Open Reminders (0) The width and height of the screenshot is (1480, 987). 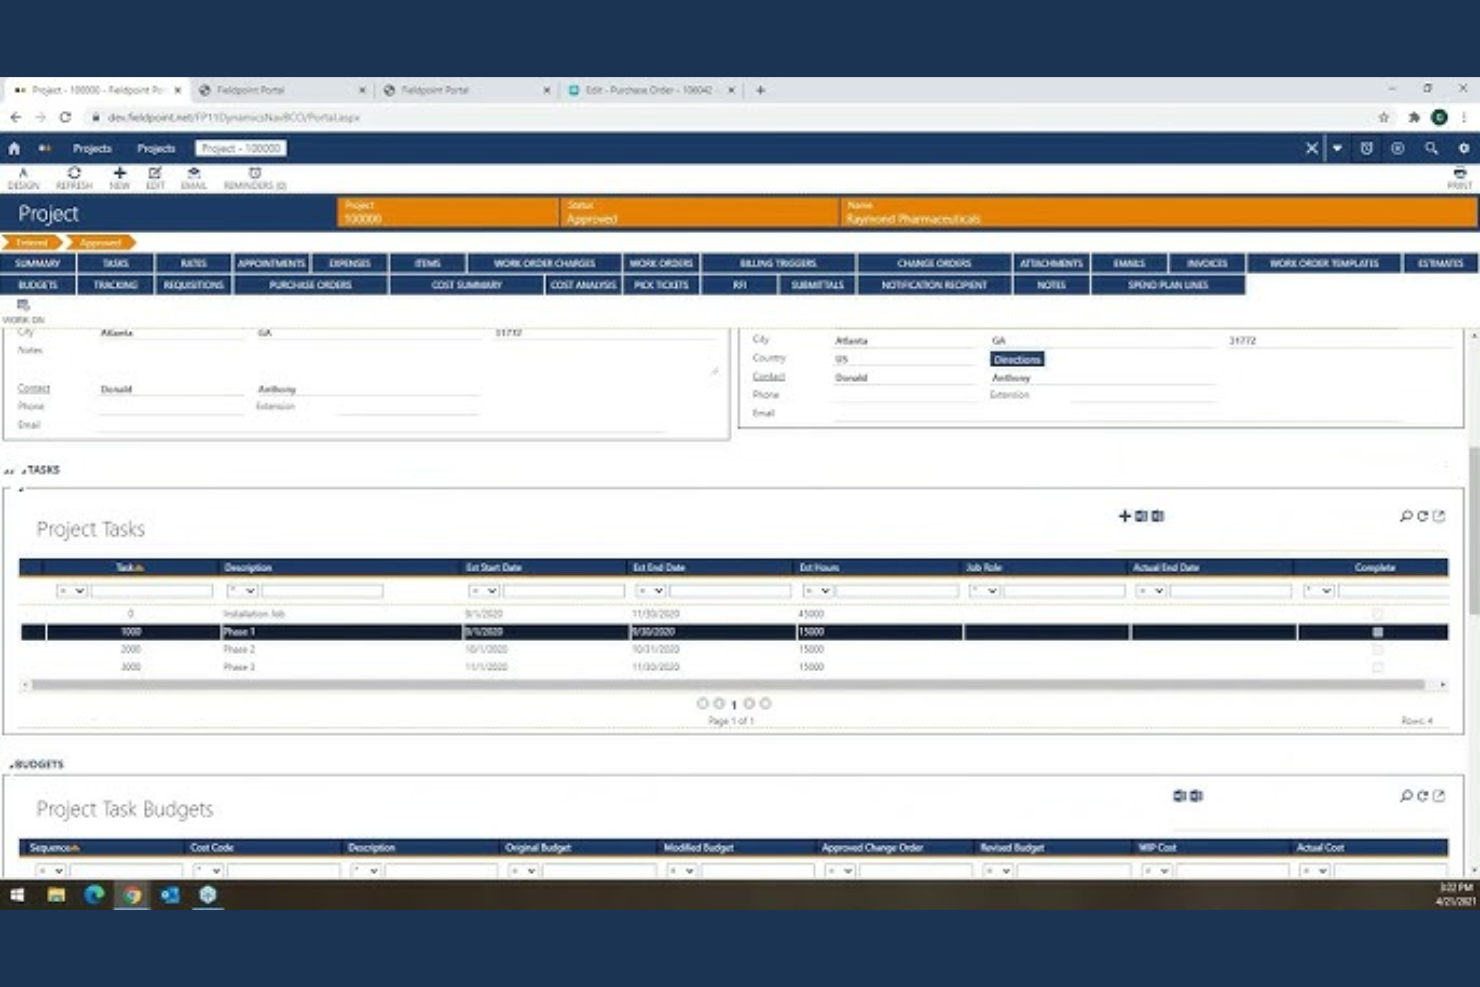point(255,178)
